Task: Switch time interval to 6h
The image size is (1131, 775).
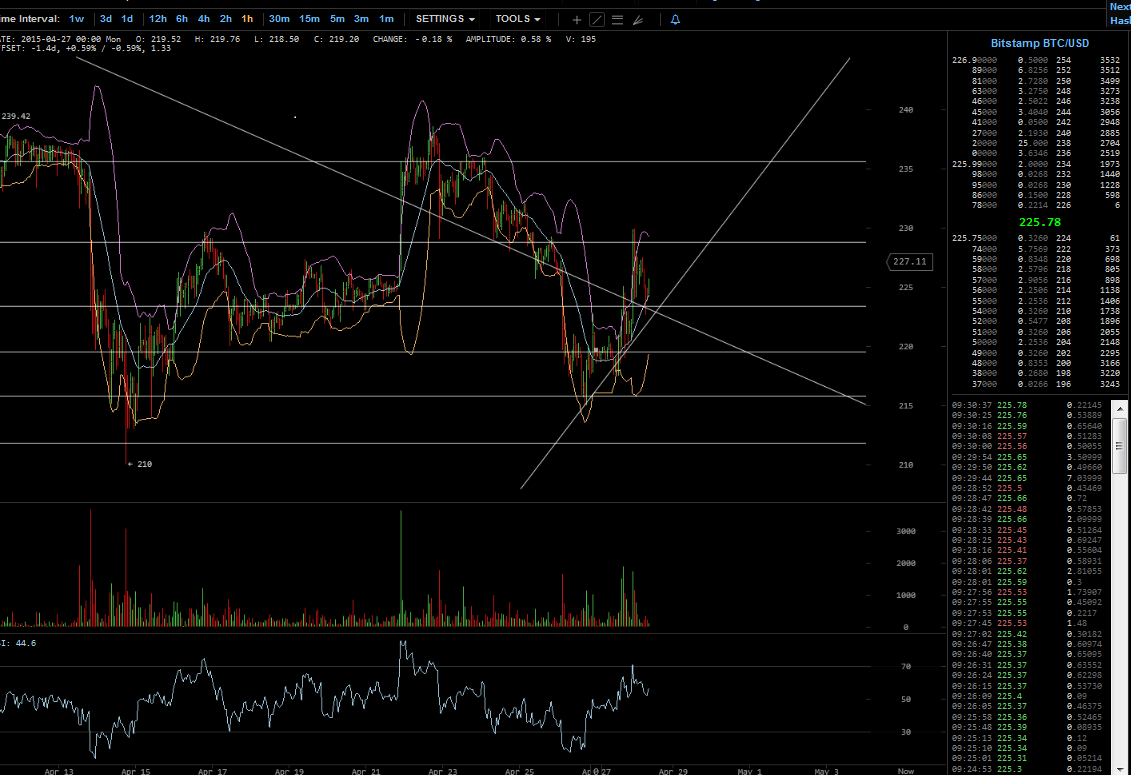Action: (182, 19)
